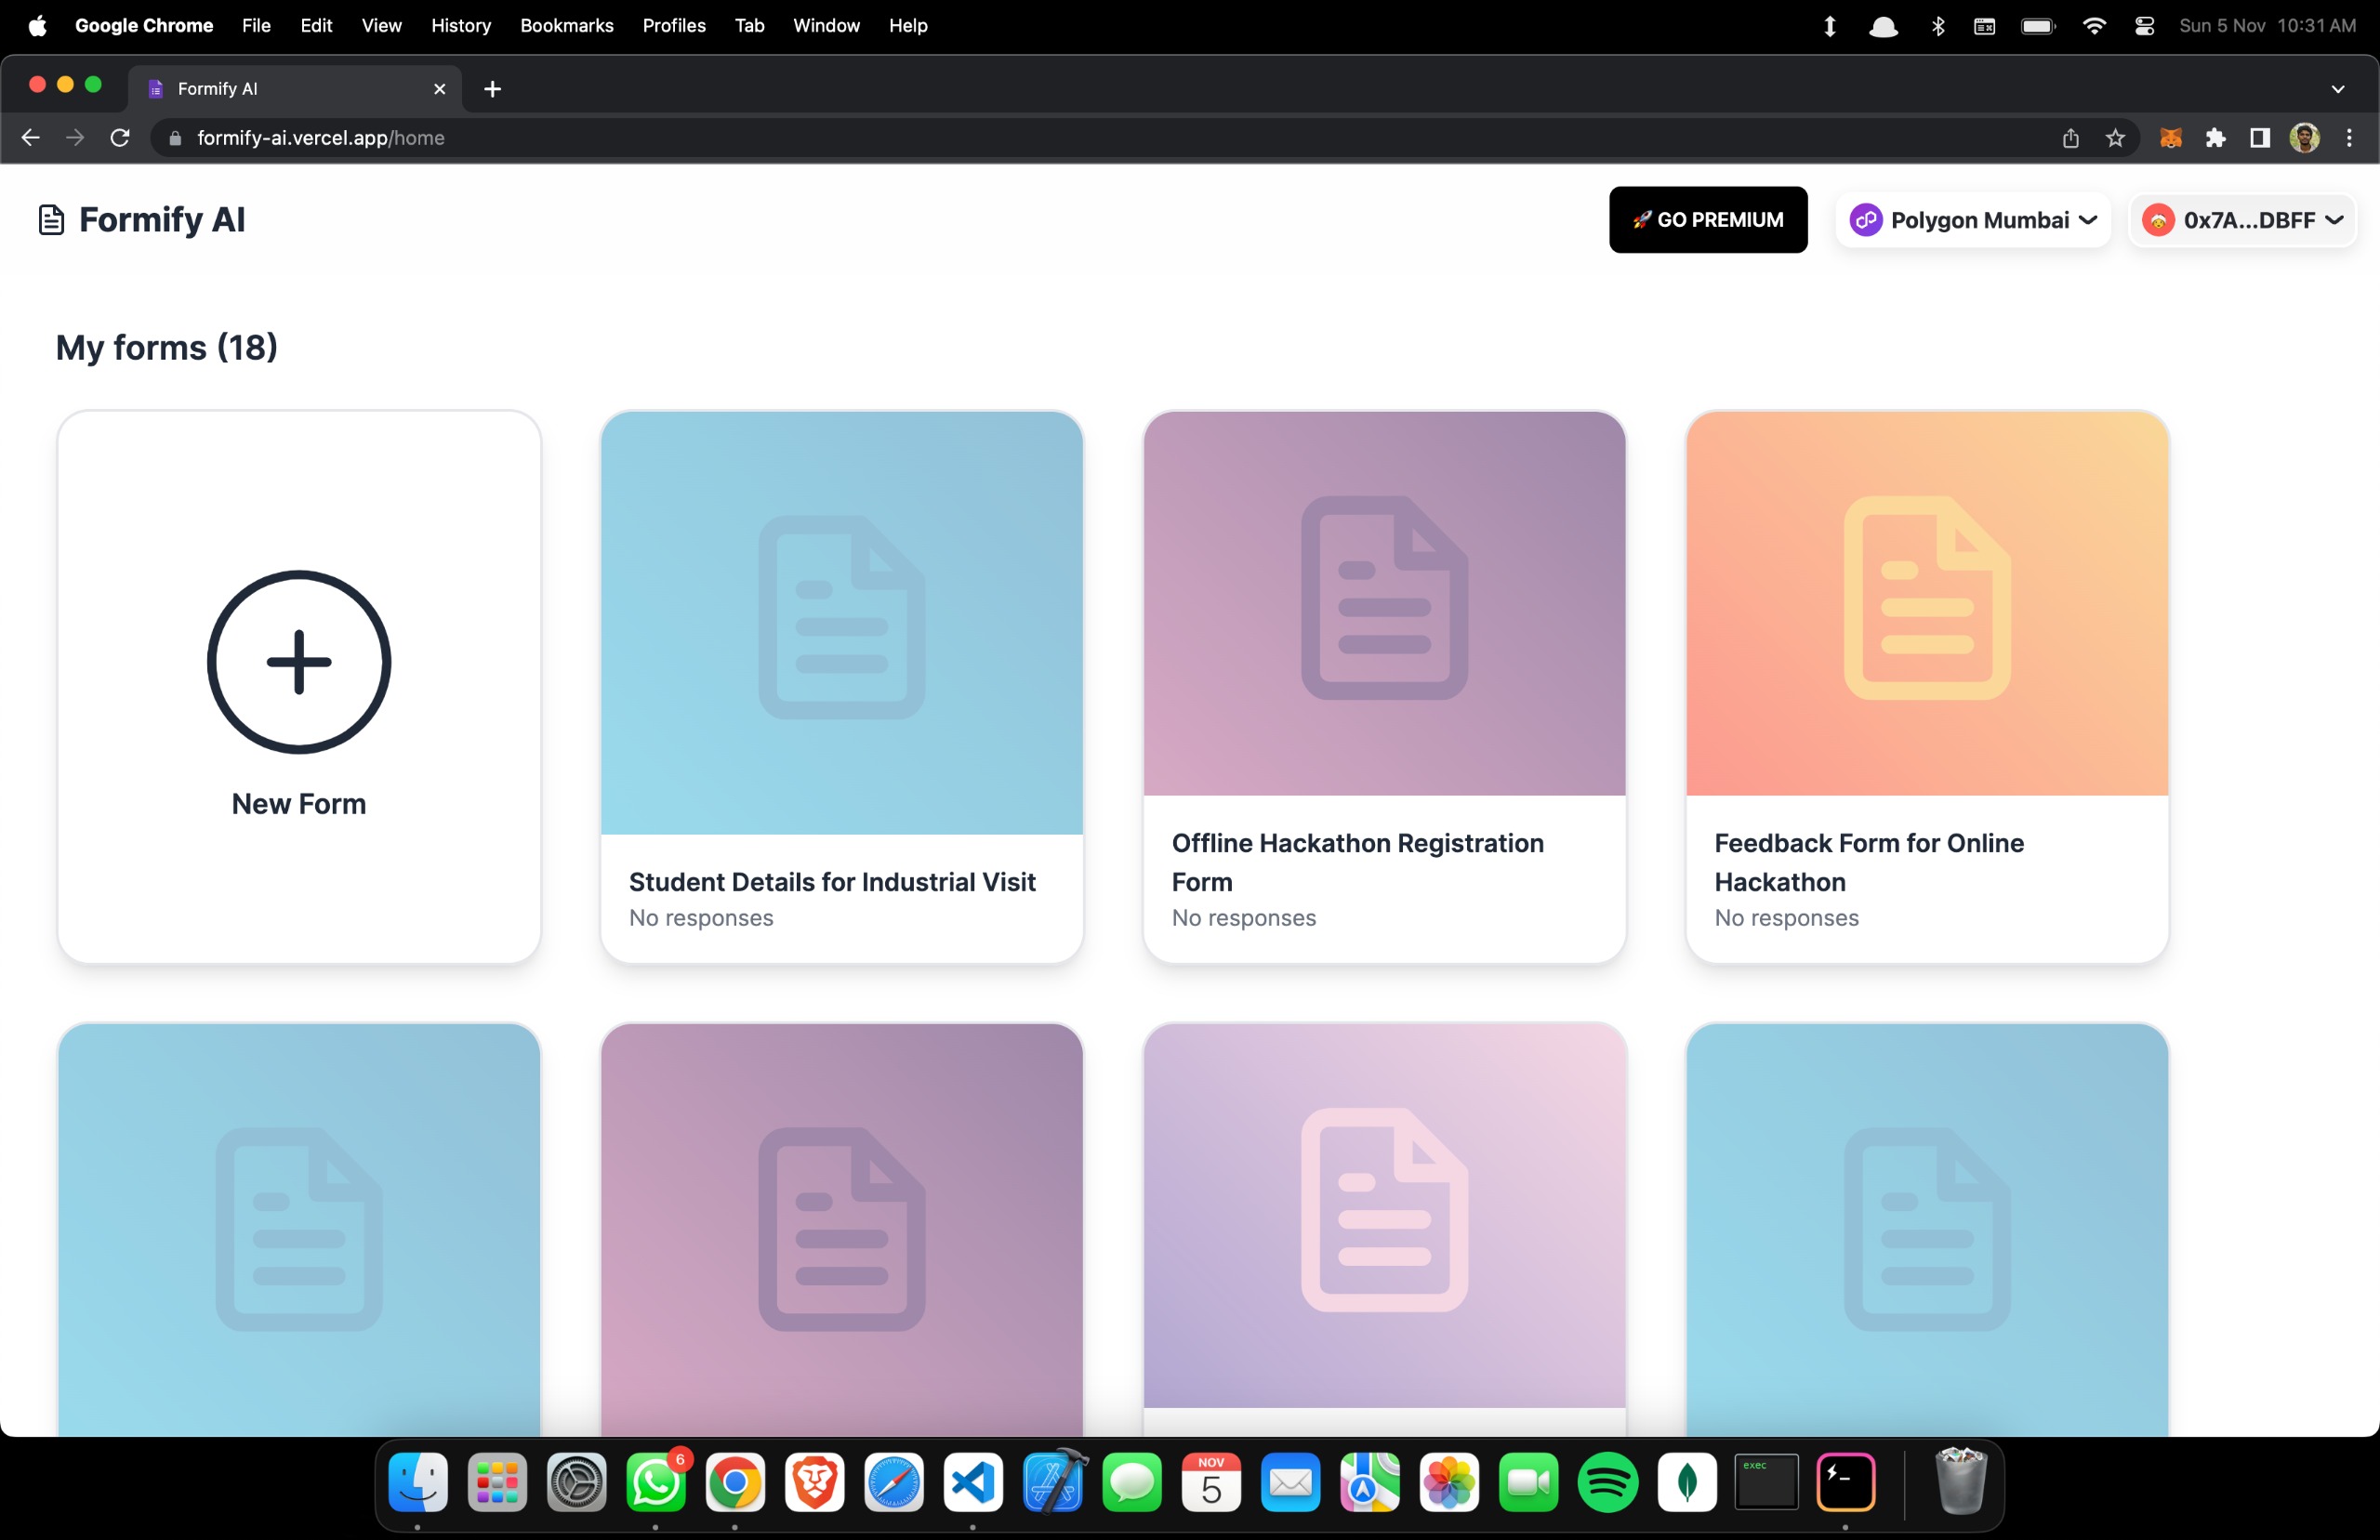Click the GO PREMIUM button

[x=1707, y=220]
